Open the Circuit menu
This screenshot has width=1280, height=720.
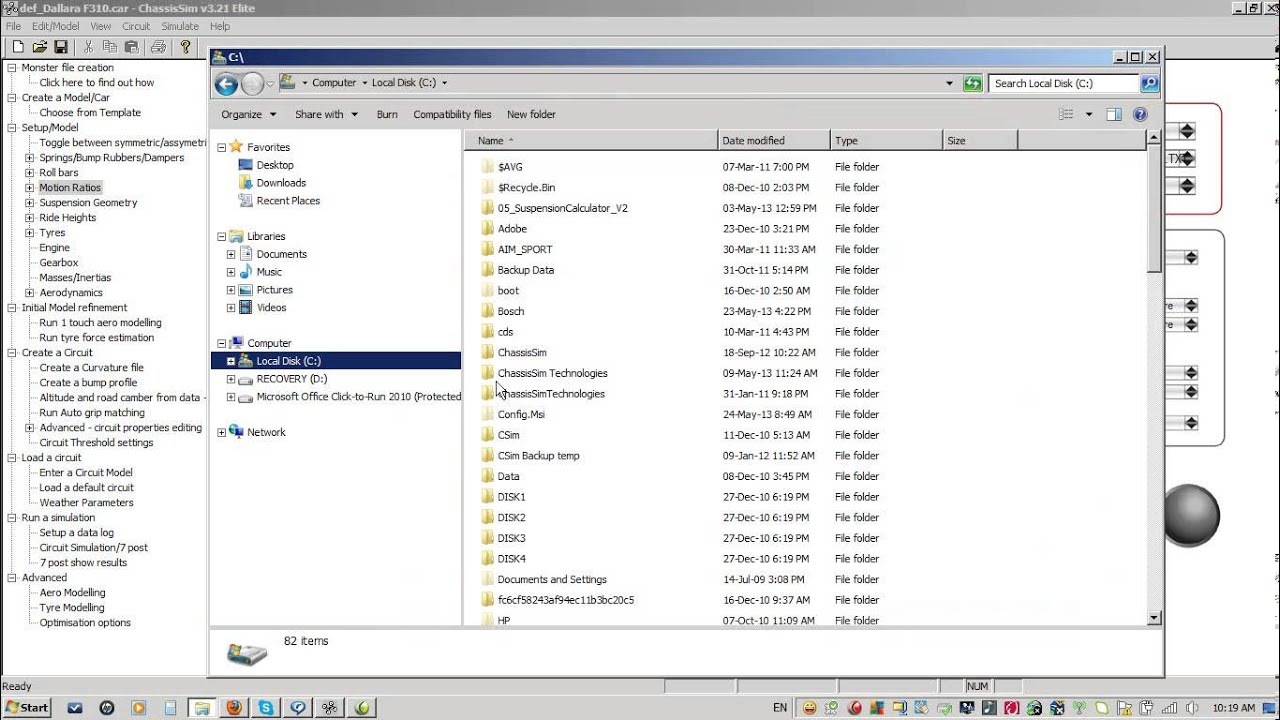coord(136,26)
